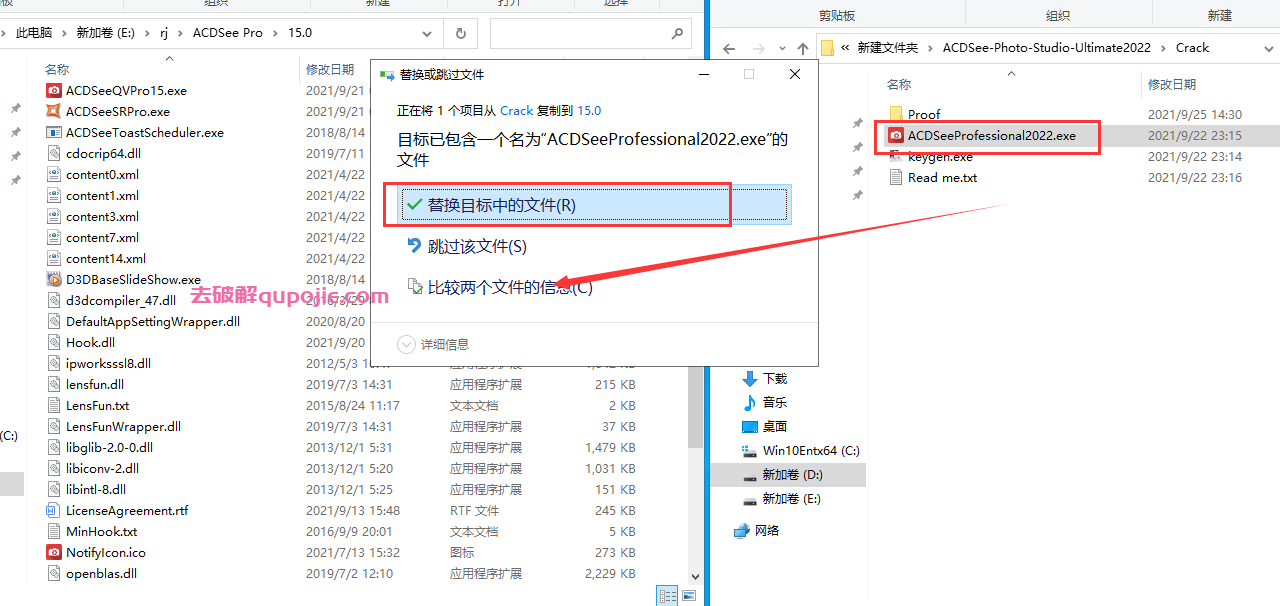Click the Proof folder icon
1280x606 pixels.
click(896, 114)
